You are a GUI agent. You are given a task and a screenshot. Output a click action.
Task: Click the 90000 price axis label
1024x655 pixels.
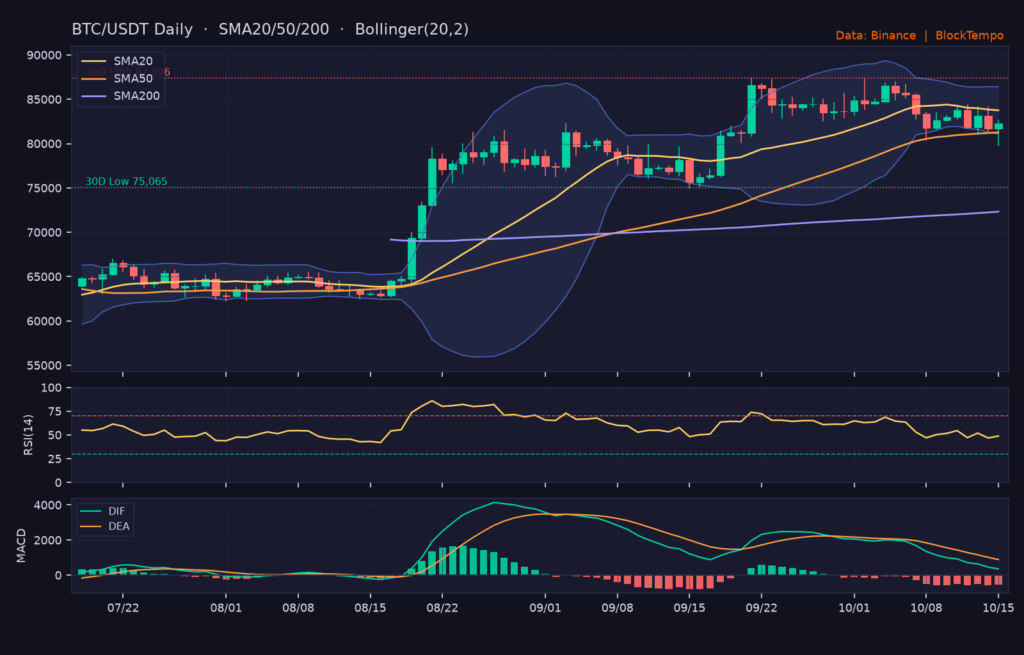point(44,56)
